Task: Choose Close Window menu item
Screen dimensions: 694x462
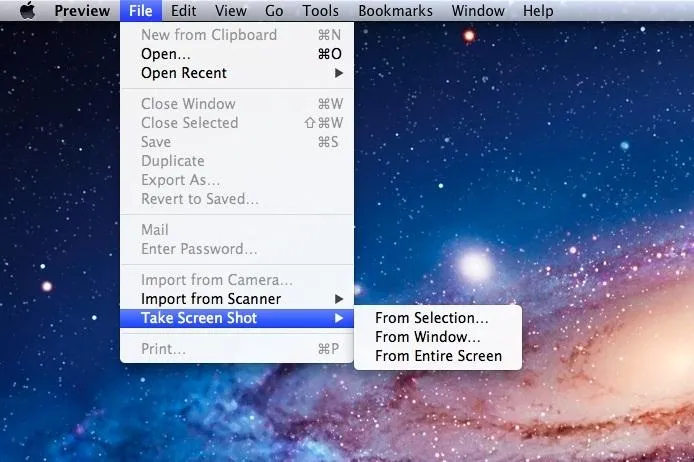Action: [237, 104]
